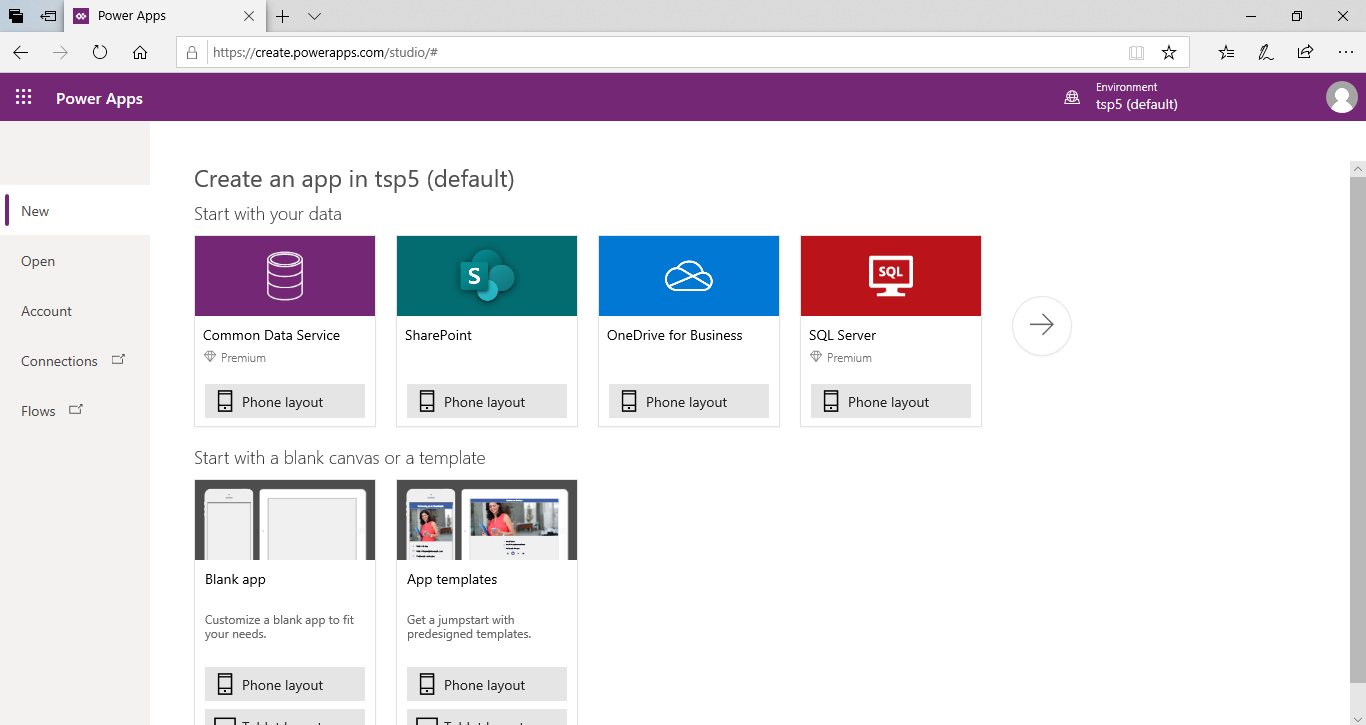The image size is (1366, 725).
Task: Show more data sources with arrow button
Action: pyautogui.click(x=1041, y=325)
